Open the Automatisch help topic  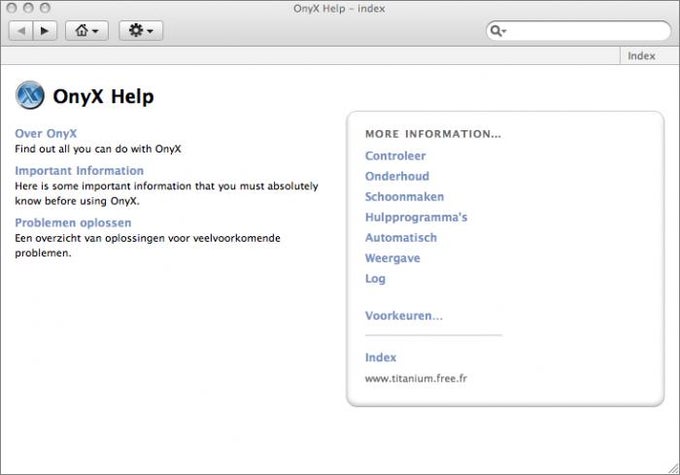click(401, 238)
